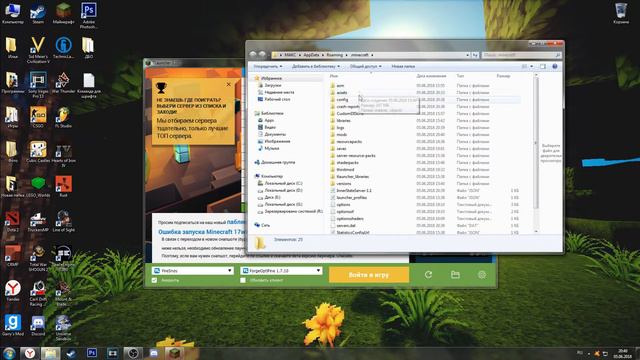Click the launcher open-folder icon

tap(455, 275)
